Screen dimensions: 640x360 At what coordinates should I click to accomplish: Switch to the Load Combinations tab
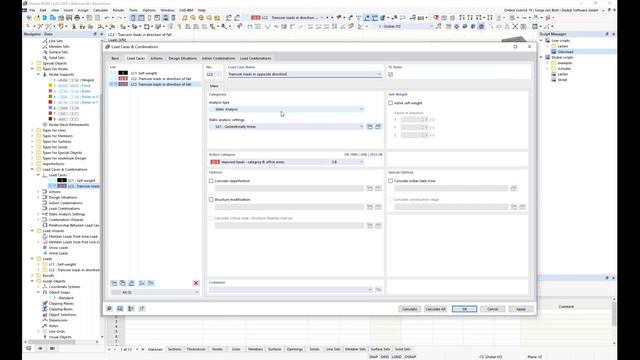coord(256,58)
